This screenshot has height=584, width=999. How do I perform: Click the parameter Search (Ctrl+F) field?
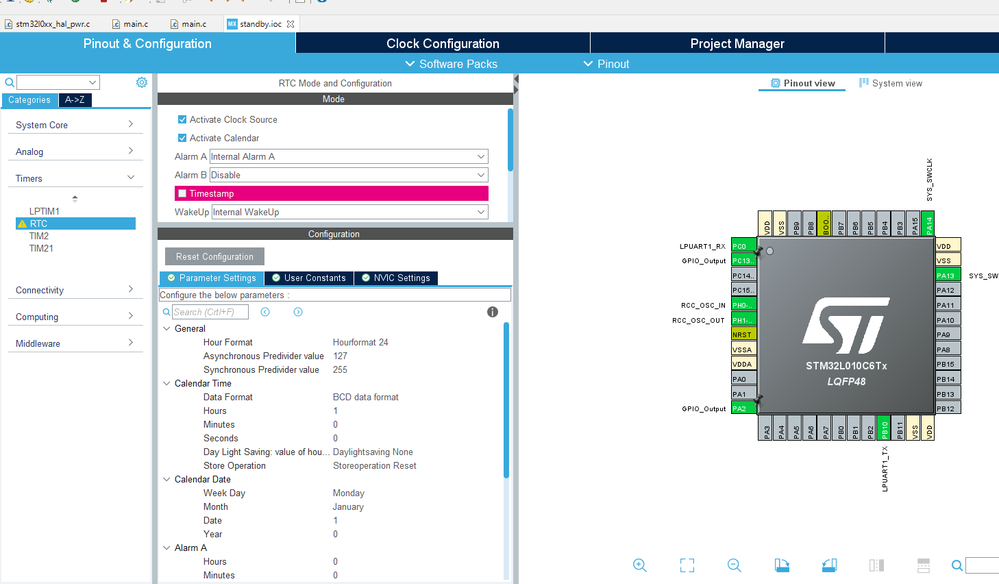210,312
